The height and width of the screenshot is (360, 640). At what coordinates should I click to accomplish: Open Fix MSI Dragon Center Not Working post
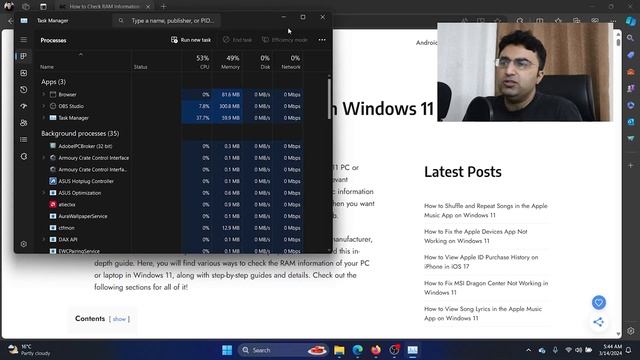point(486,288)
